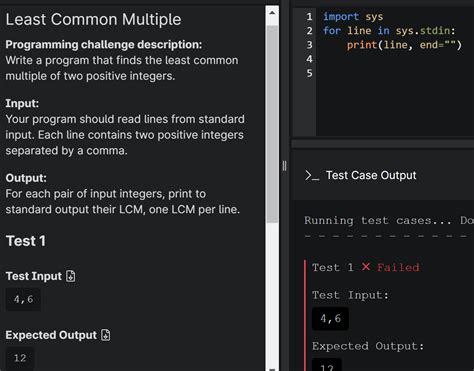This screenshot has height=371, width=474.
Task: Click the vertical panel splitter handle
Action: [x=284, y=166]
